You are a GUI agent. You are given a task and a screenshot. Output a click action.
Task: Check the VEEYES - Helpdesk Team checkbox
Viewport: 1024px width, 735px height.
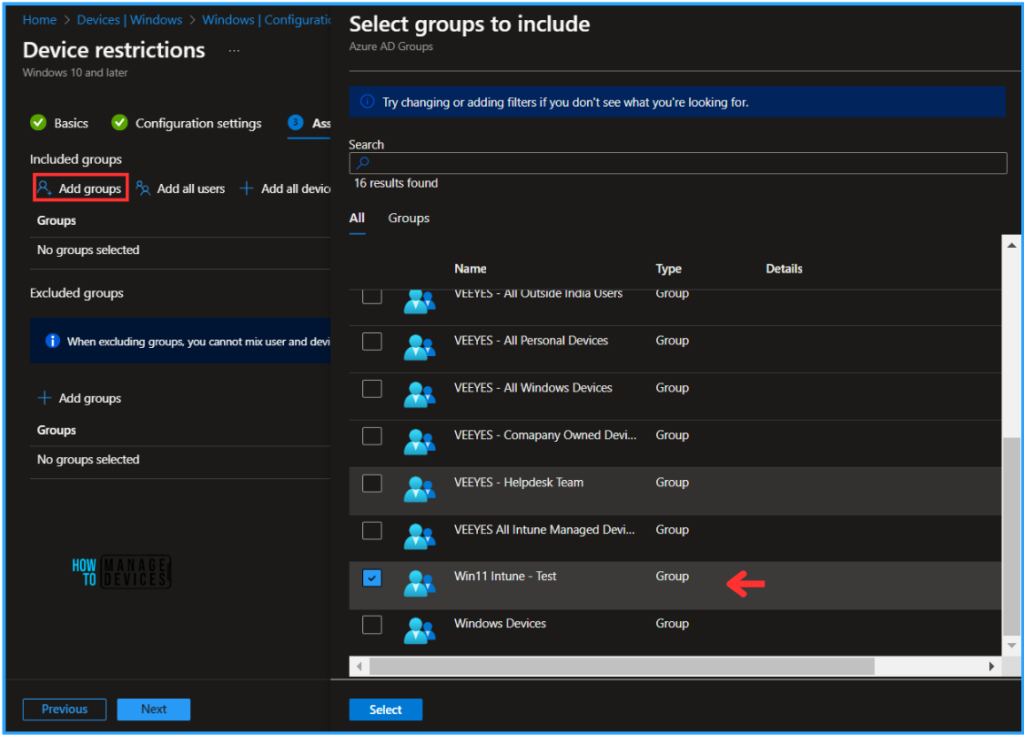(372, 483)
